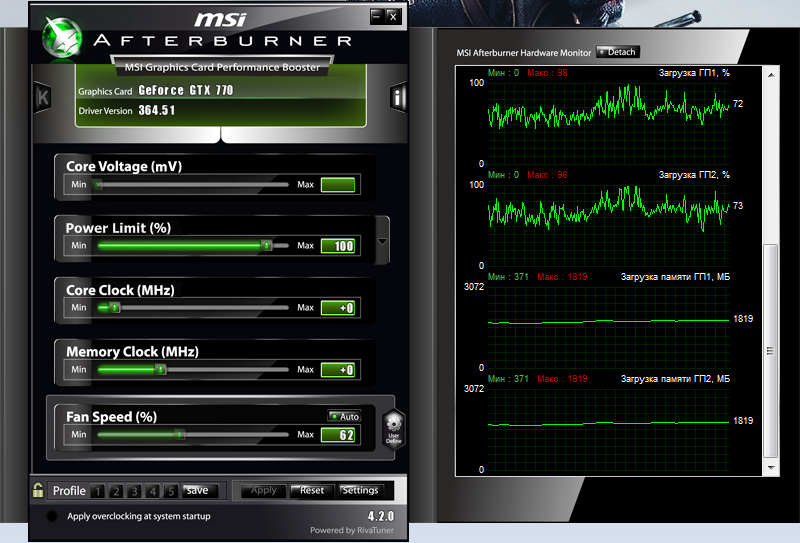Viewport: 800px width, 543px height.
Task: Click the version number 4.2.0
Action: (381, 516)
